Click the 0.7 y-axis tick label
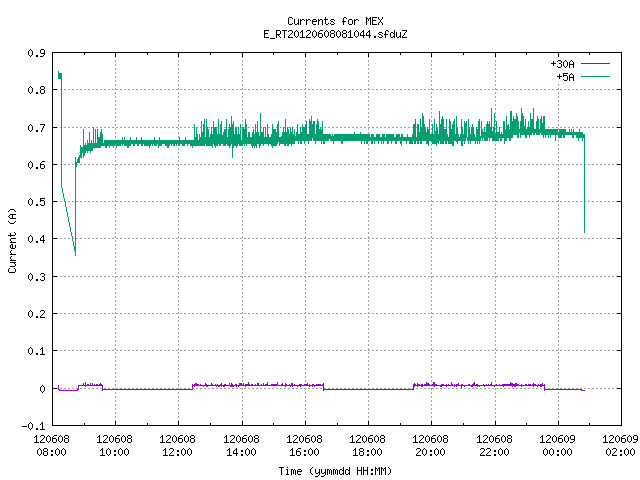The image size is (640, 480). [37, 128]
